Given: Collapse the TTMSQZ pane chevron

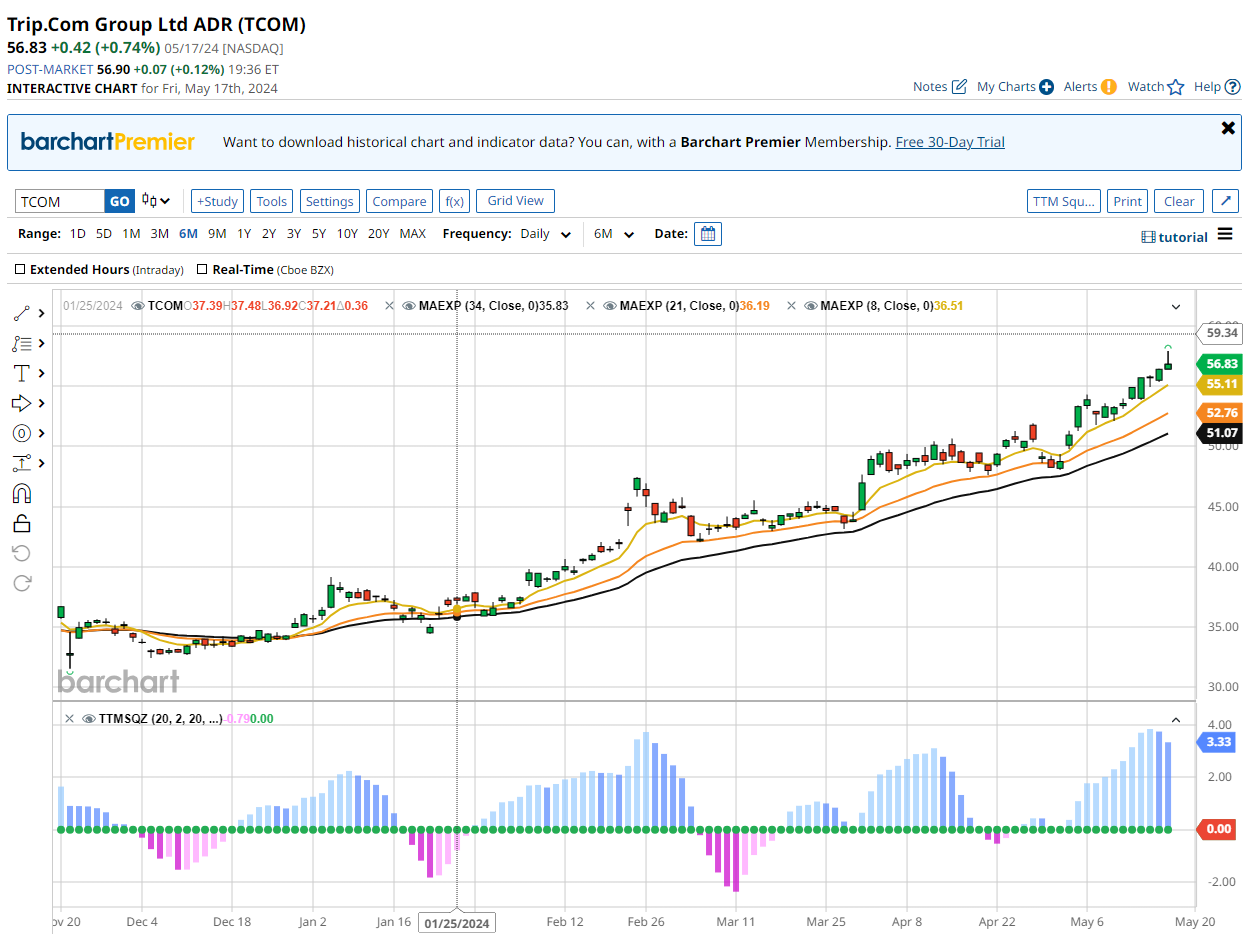Looking at the screenshot, I should tap(1176, 719).
